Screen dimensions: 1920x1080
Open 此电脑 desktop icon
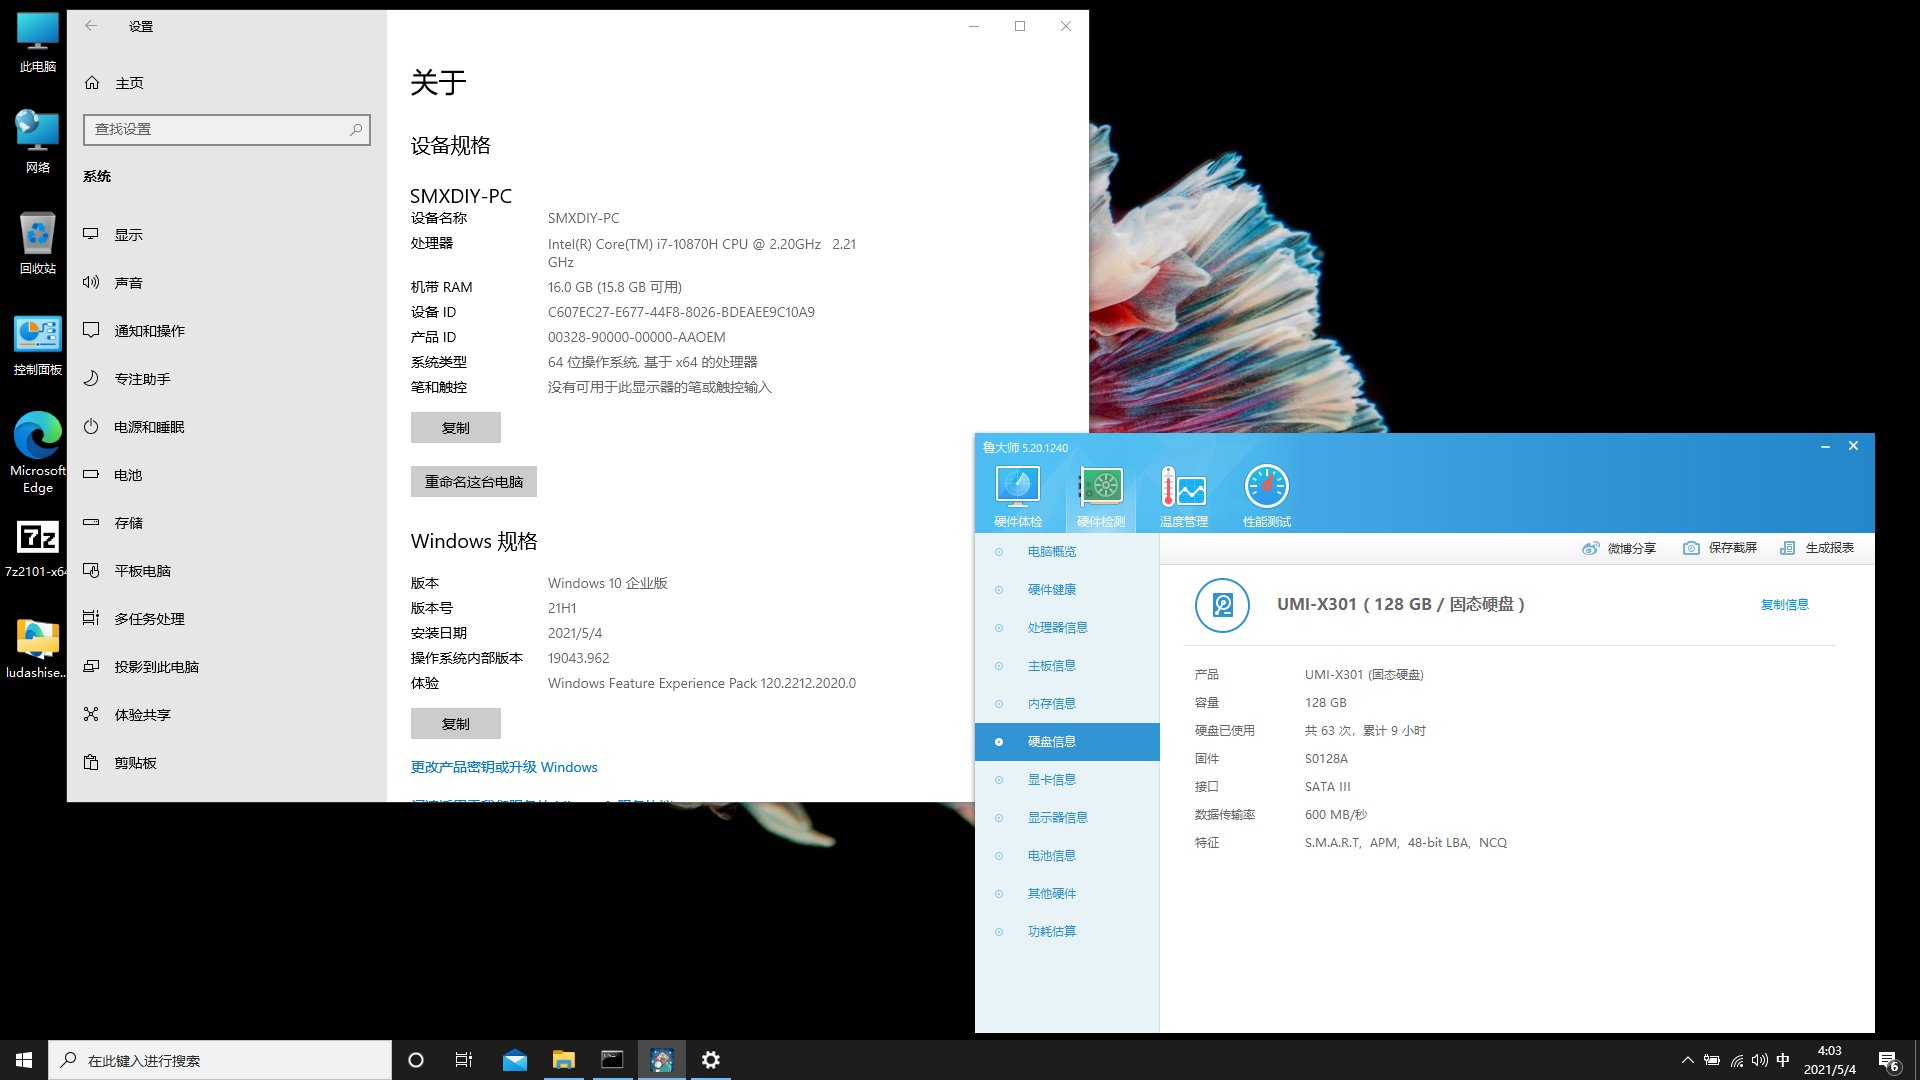pos(38,43)
